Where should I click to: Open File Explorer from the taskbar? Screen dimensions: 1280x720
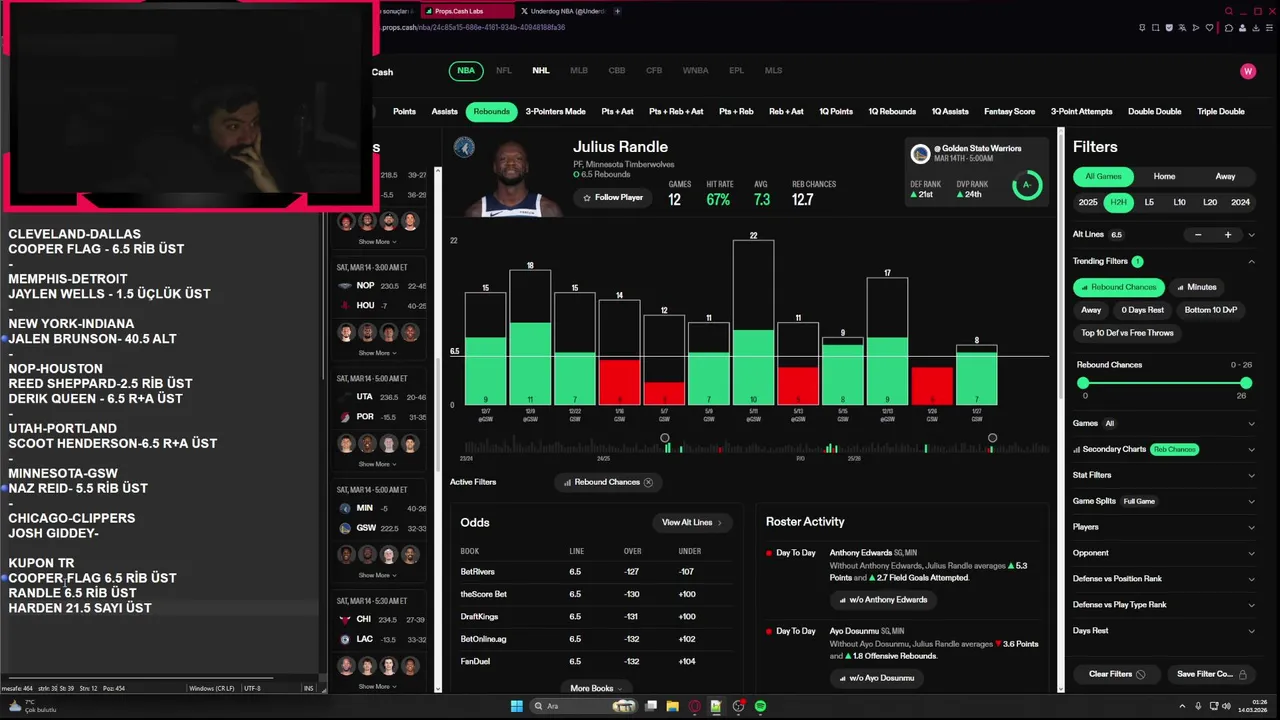coord(672,706)
